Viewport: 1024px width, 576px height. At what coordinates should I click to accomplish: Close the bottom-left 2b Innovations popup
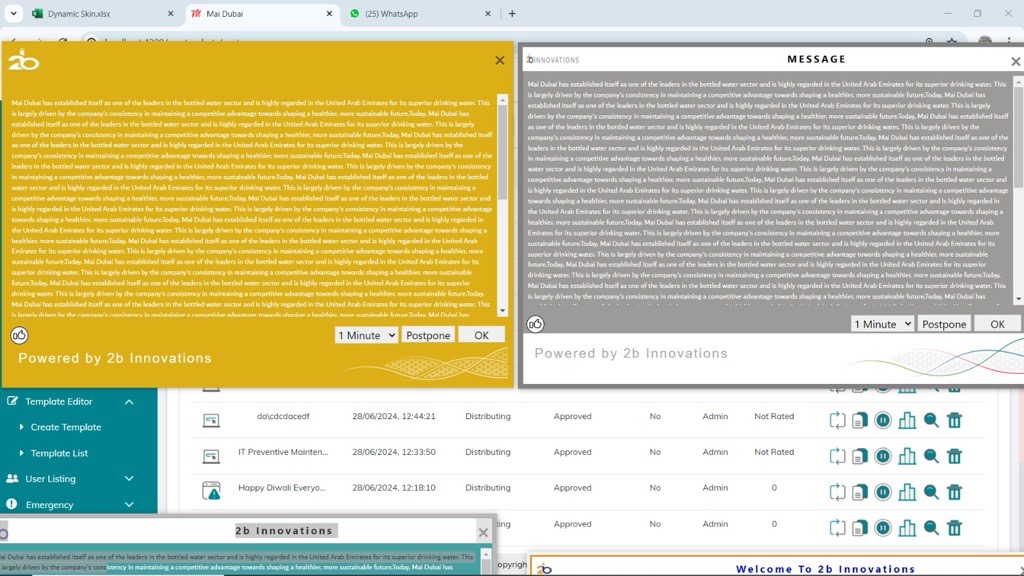483,533
